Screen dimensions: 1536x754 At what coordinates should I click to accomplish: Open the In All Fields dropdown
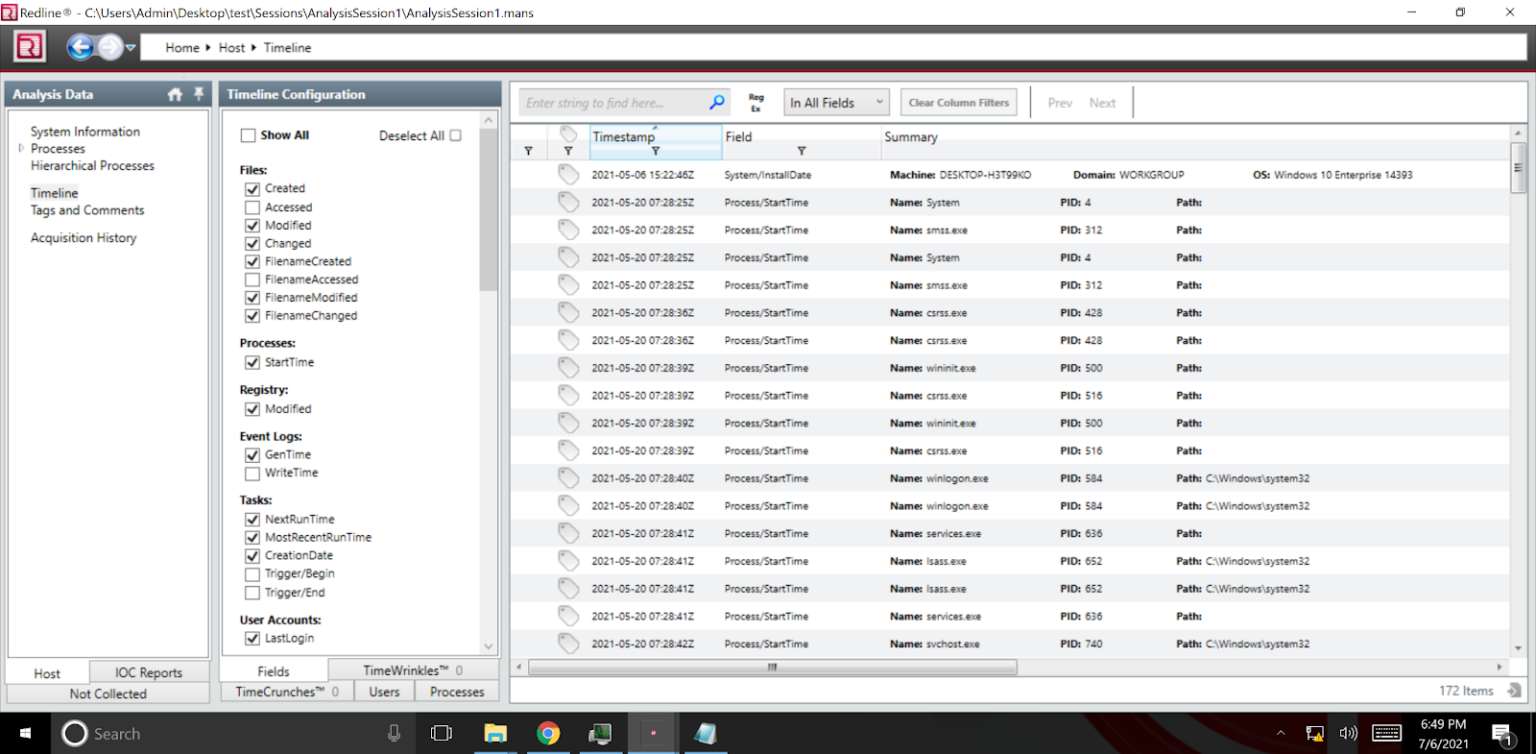[836, 101]
